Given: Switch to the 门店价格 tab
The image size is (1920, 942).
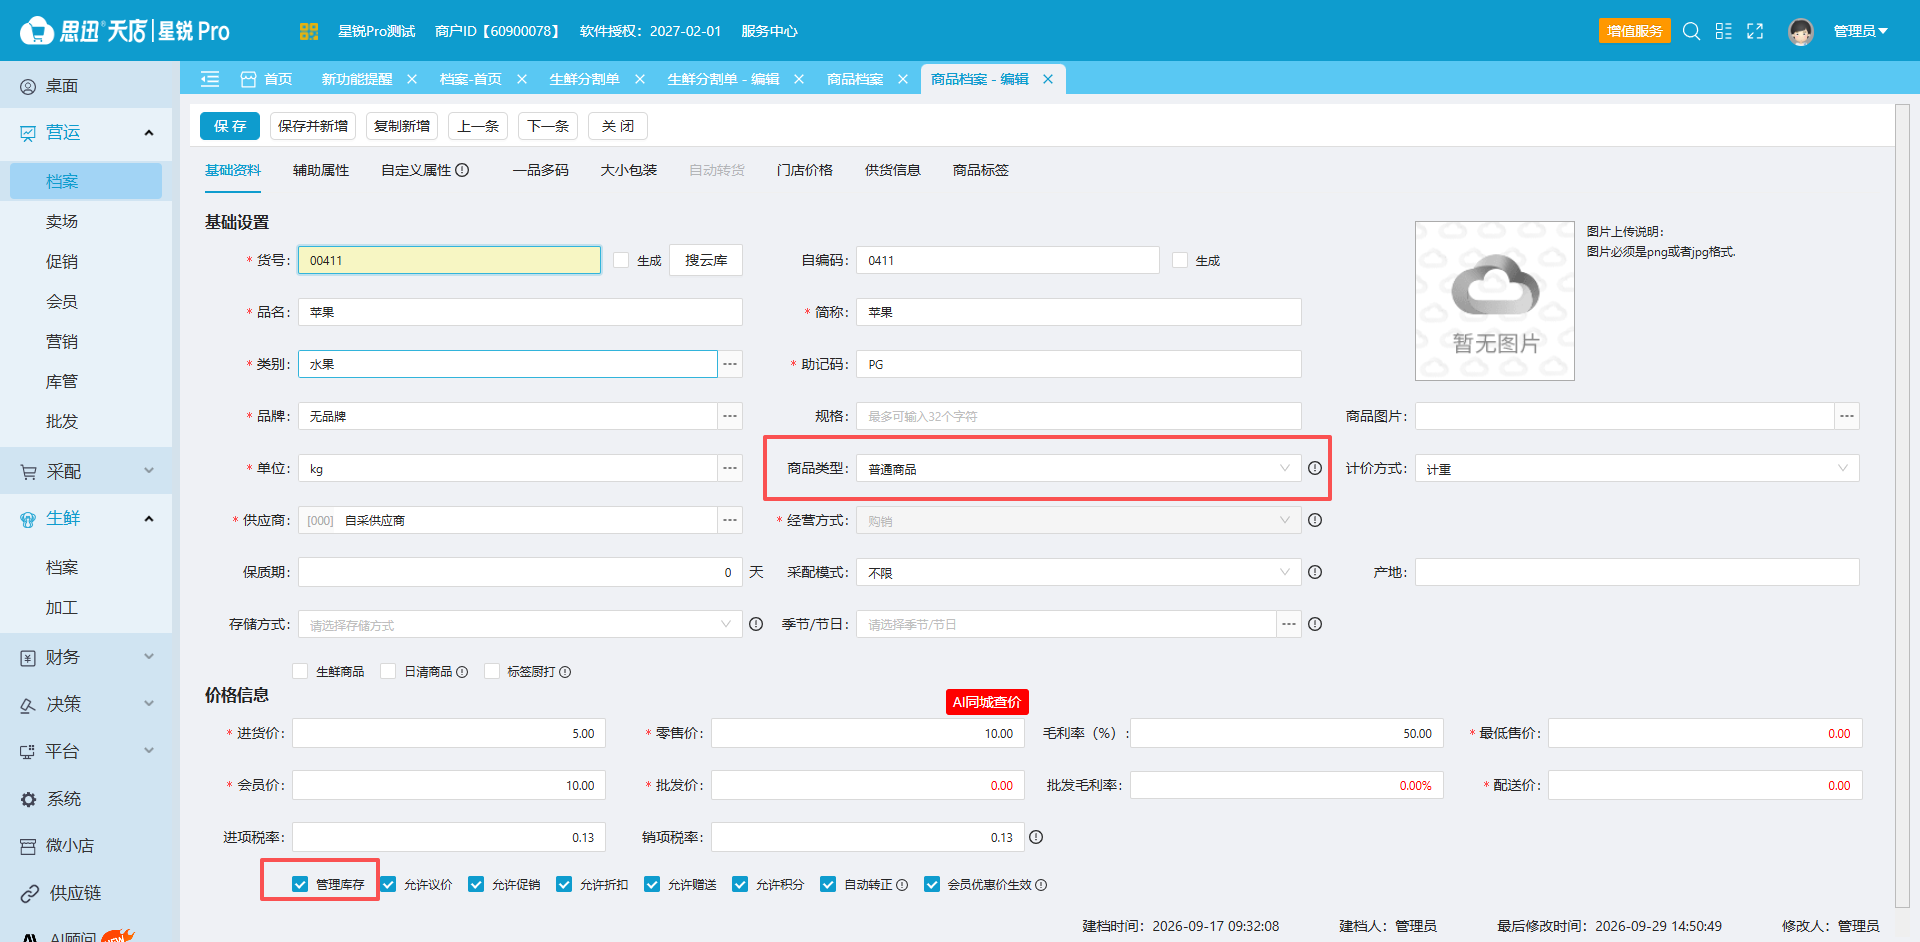Looking at the screenshot, I should tap(805, 170).
